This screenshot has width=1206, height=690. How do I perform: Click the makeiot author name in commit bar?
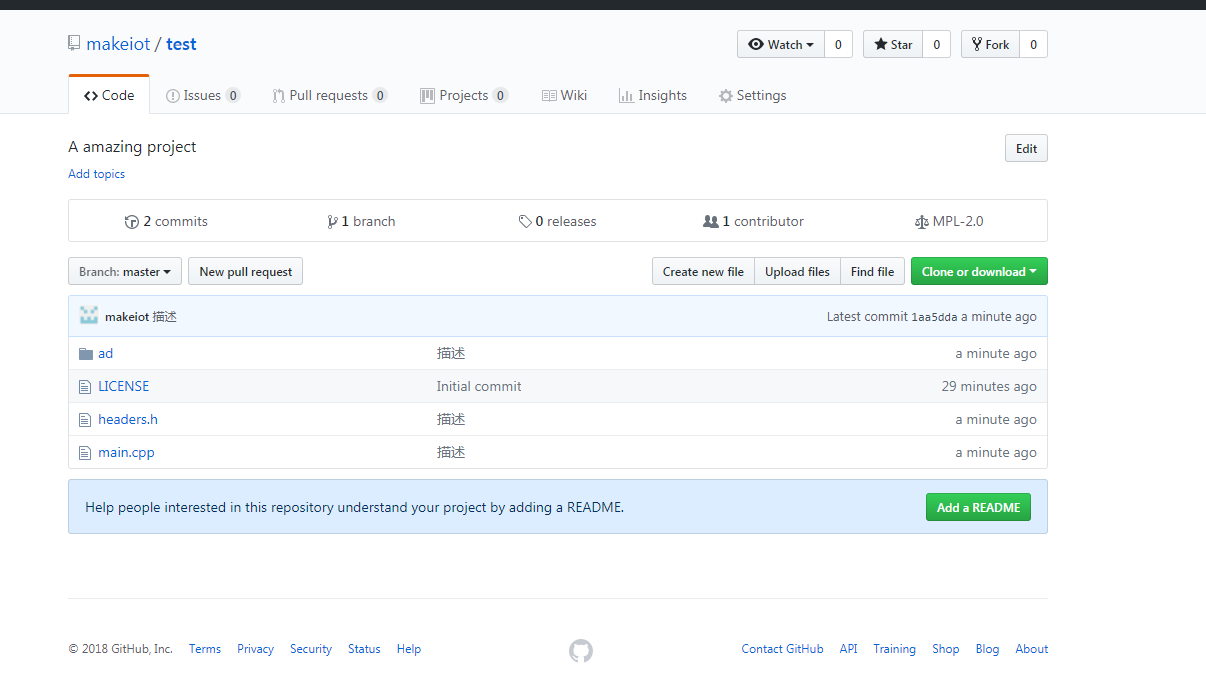tap(127, 317)
